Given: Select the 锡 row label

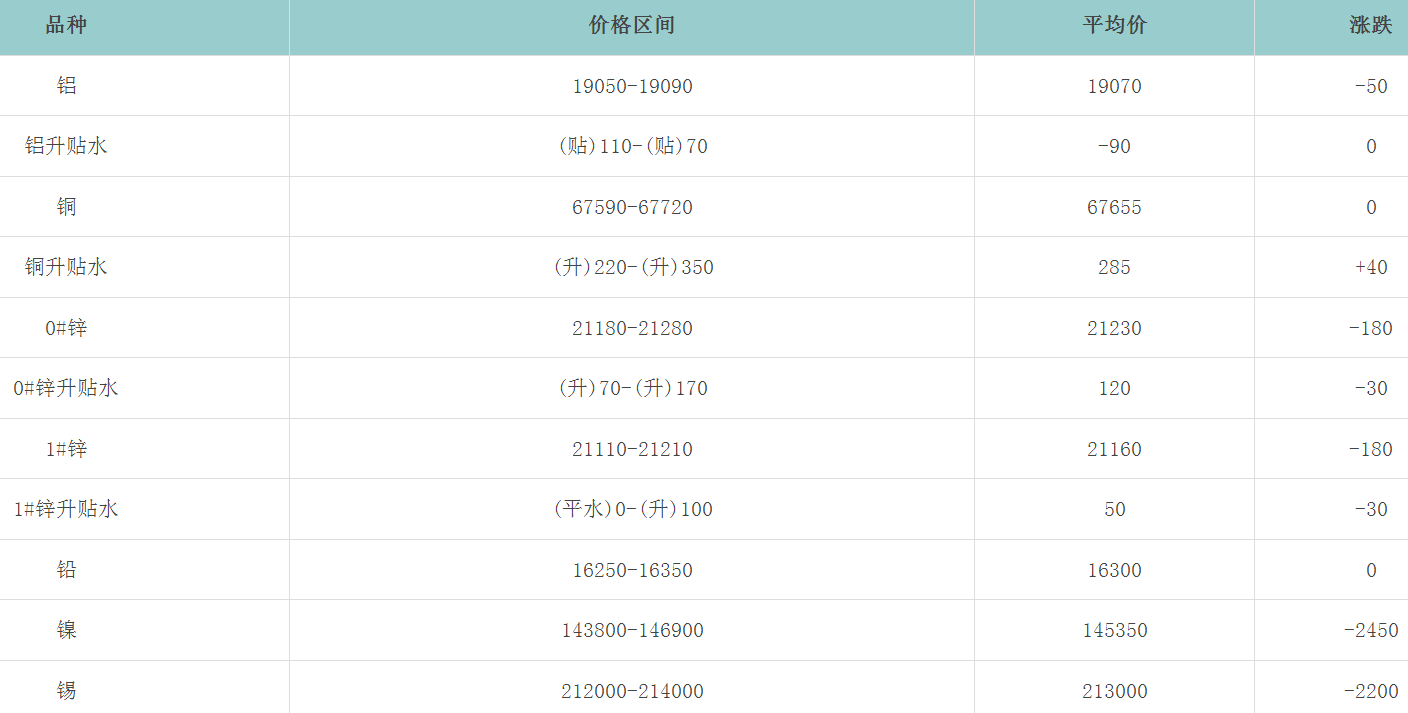Looking at the screenshot, I should coord(66,691).
